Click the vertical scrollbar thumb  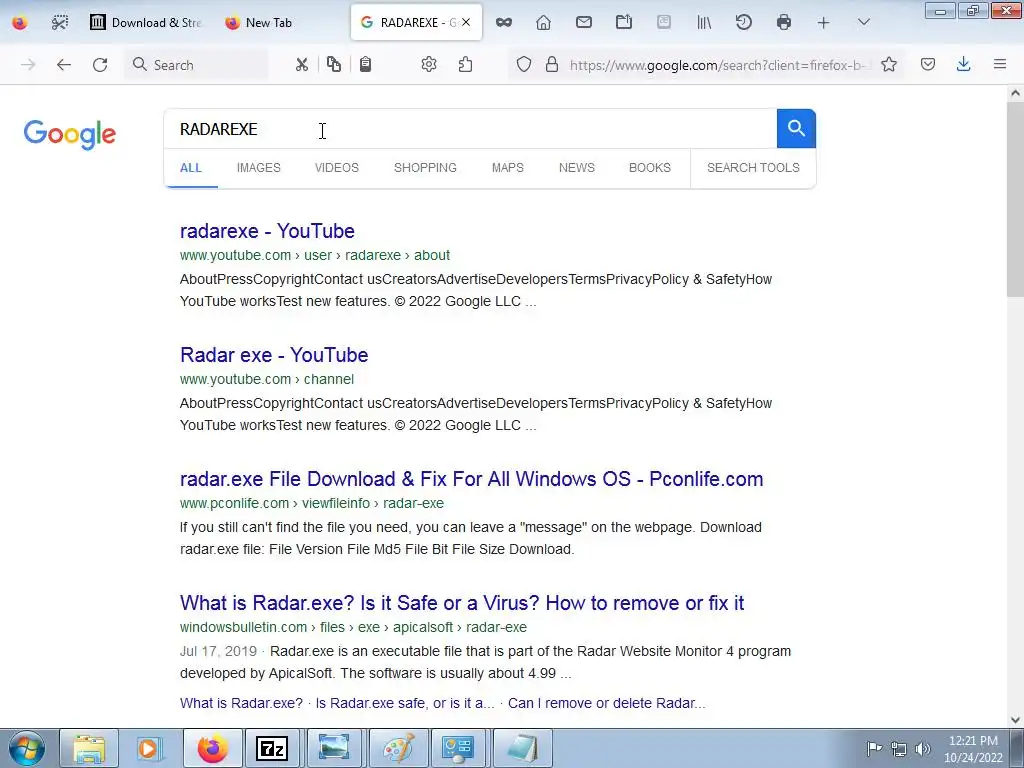point(1015,199)
